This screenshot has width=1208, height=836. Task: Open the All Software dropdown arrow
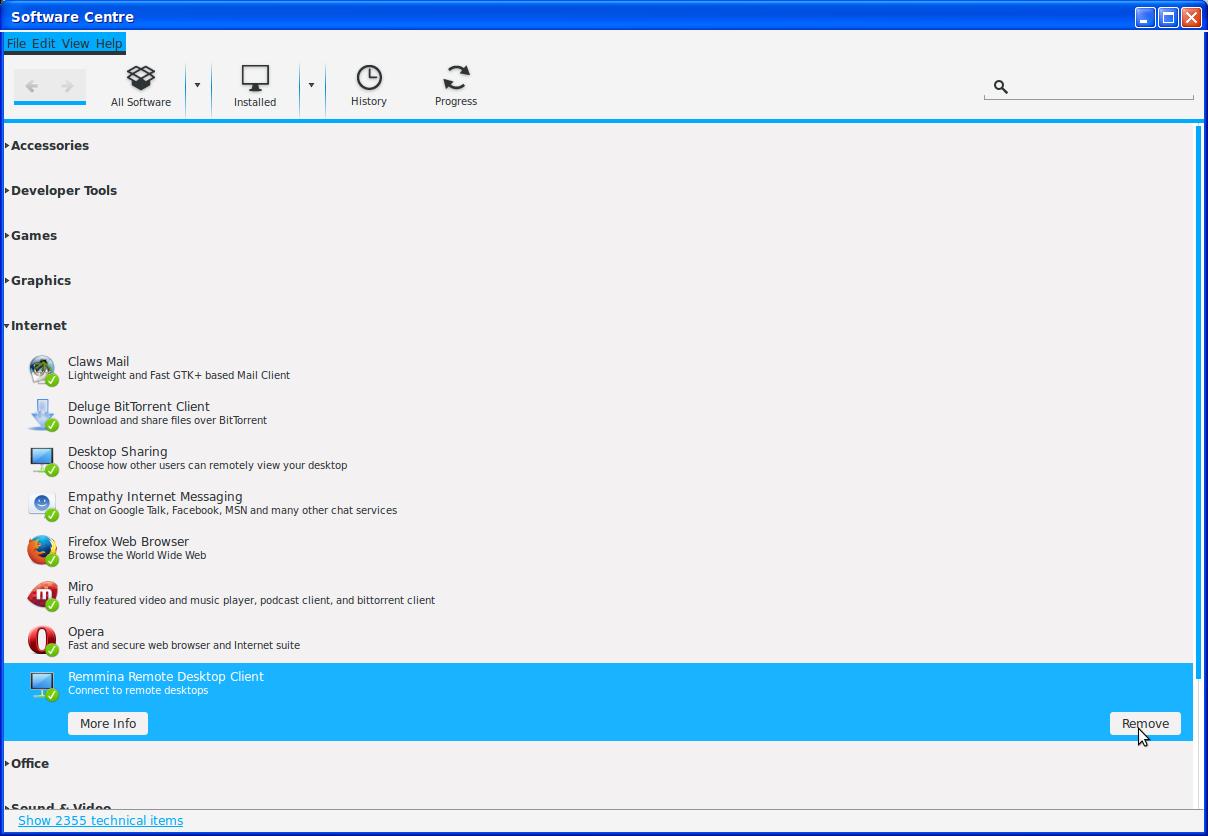pos(197,86)
